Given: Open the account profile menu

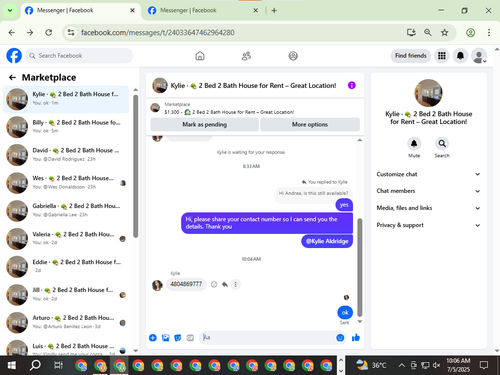Looking at the screenshot, I should click(479, 56).
